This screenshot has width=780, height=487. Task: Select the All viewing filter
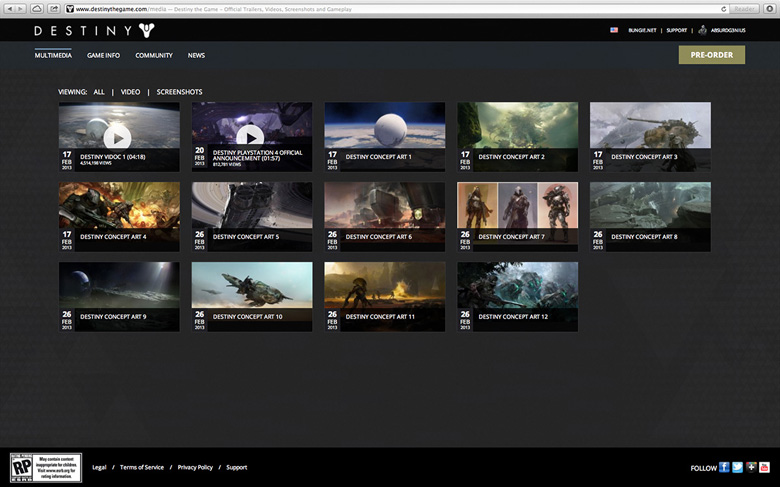tap(99, 92)
